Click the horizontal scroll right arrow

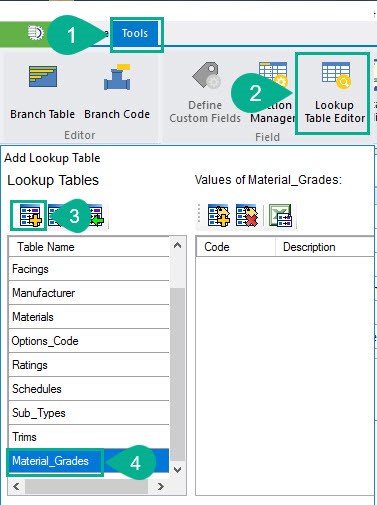(161, 486)
